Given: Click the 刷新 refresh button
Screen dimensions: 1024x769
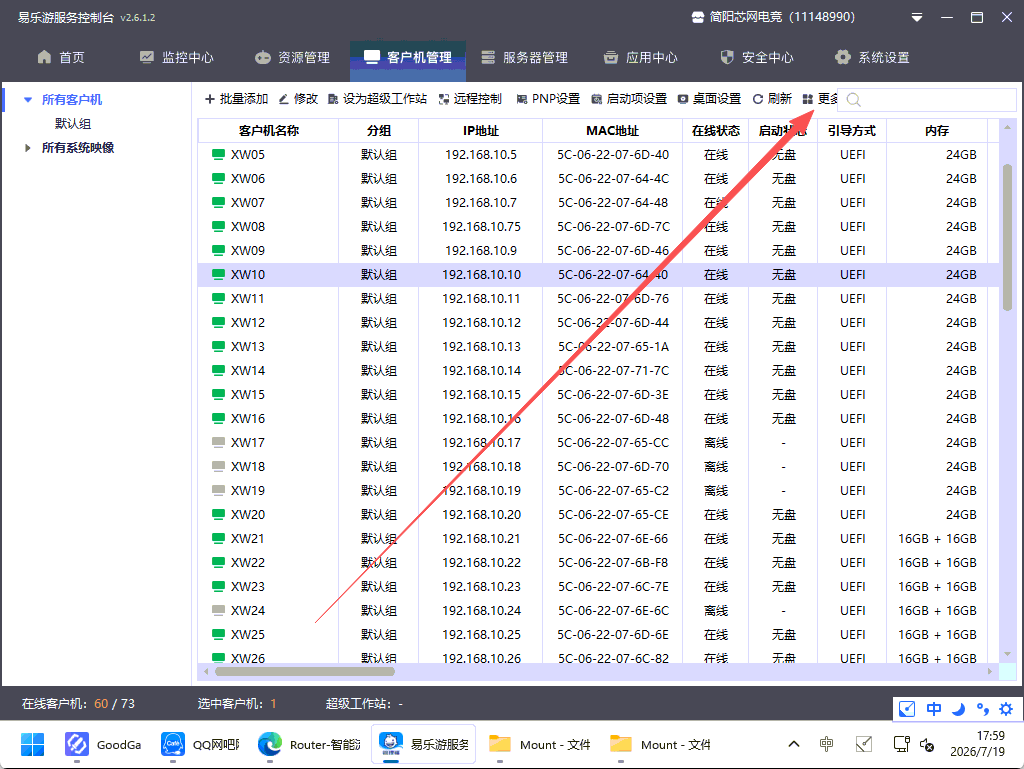Looking at the screenshot, I should pyautogui.click(x=772, y=99).
